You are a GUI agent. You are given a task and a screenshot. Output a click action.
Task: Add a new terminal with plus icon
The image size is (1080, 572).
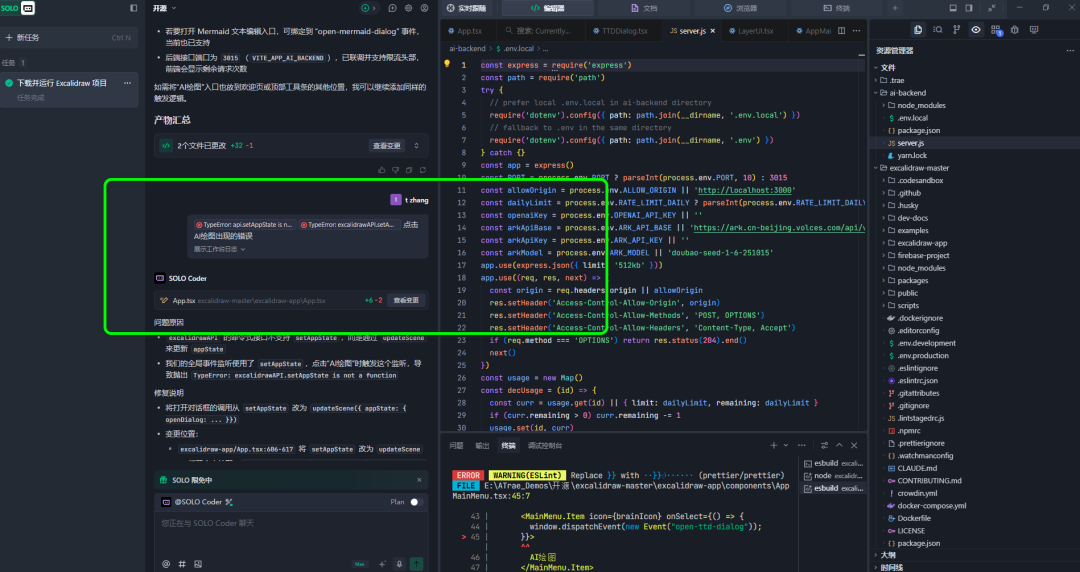coord(773,445)
